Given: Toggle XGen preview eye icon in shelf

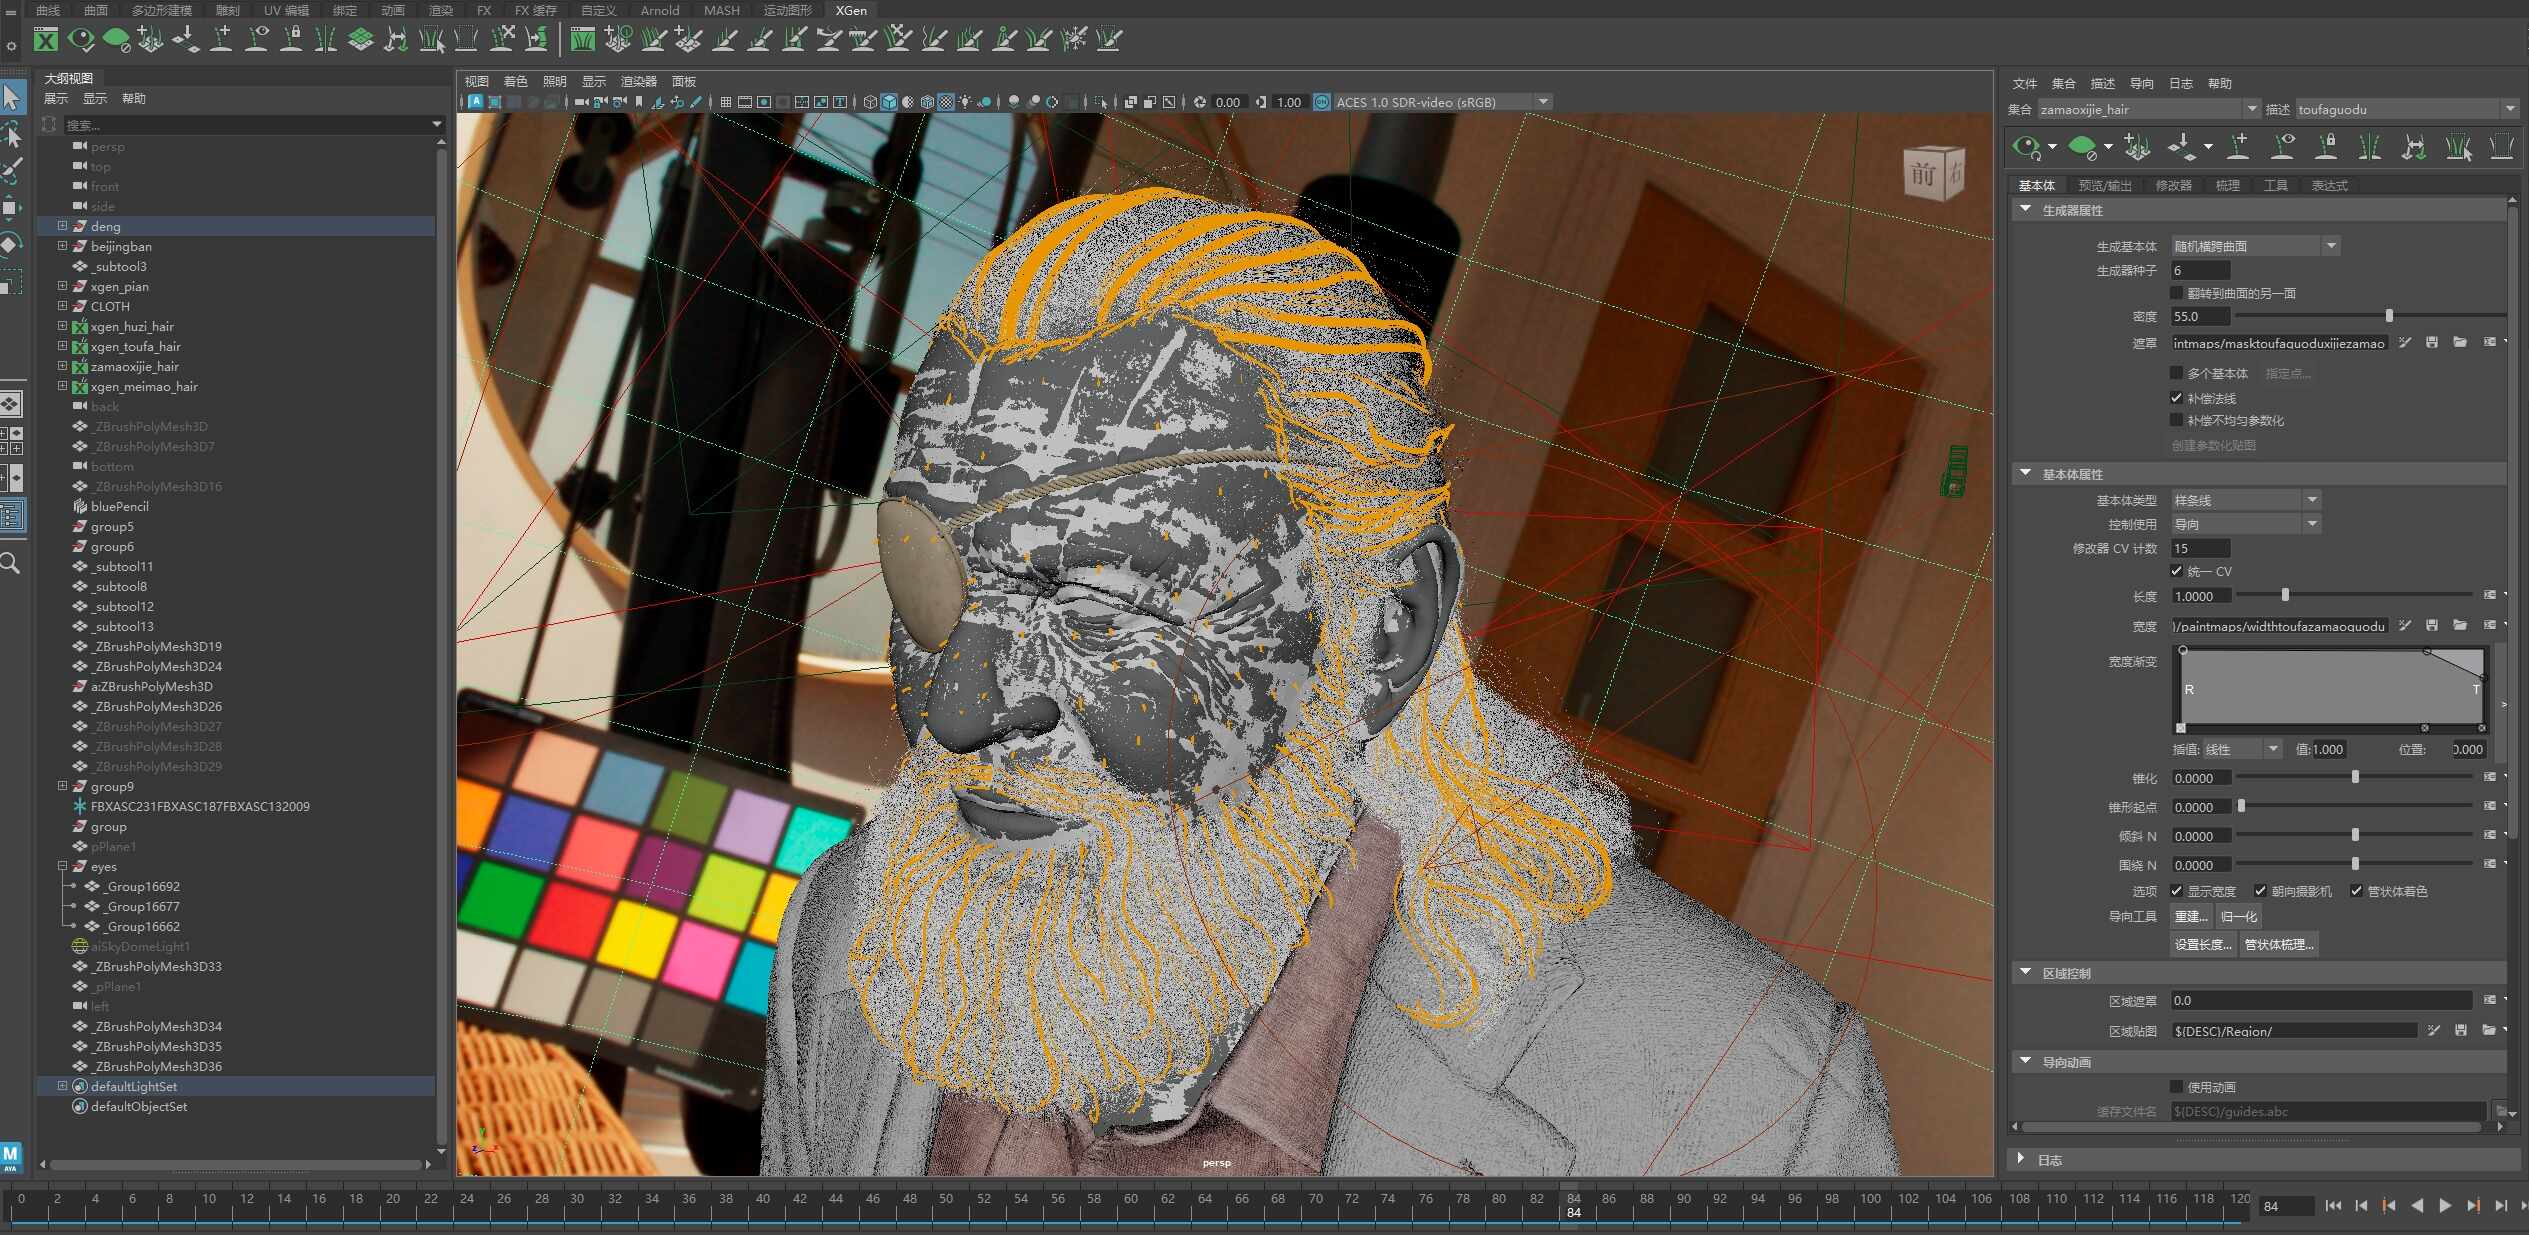Looking at the screenshot, I should [81, 40].
